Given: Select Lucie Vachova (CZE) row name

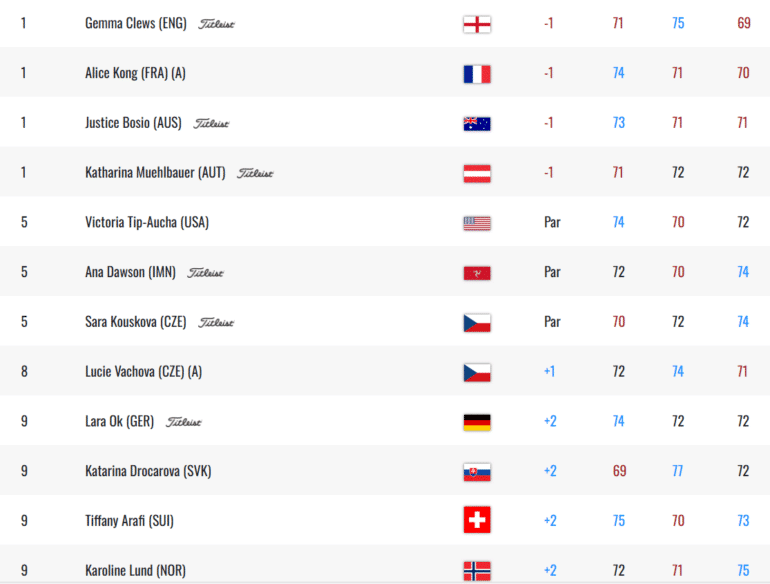Looking at the screenshot, I should click(143, 372).
